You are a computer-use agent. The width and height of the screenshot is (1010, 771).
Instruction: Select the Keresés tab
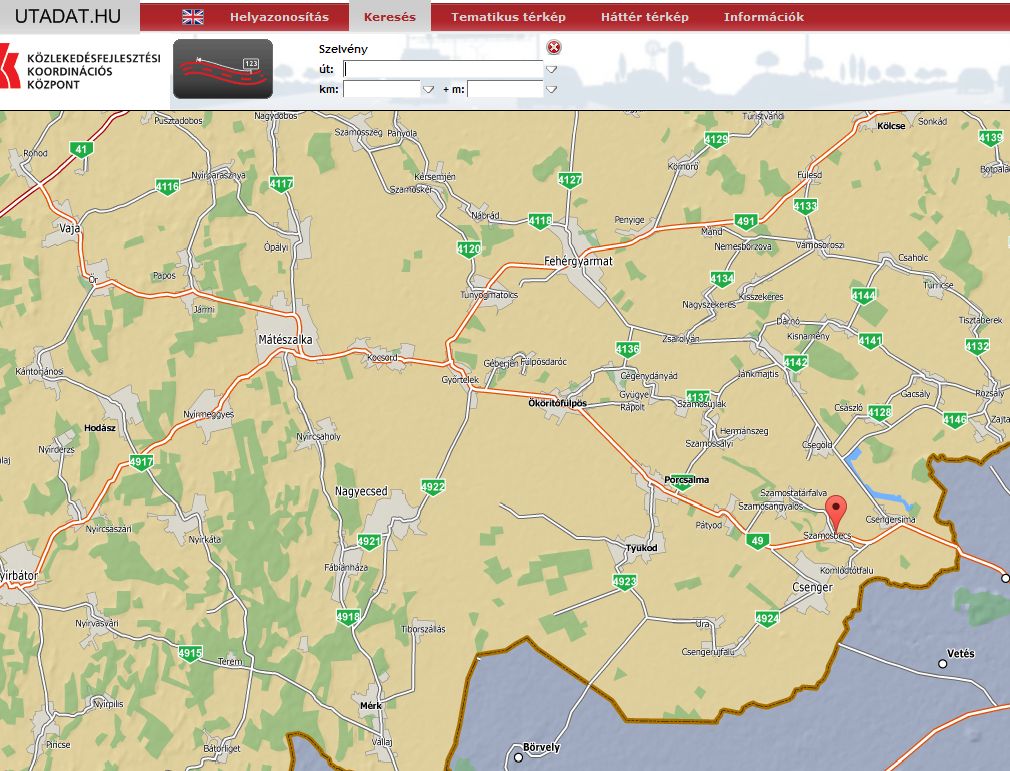(390, 17)
